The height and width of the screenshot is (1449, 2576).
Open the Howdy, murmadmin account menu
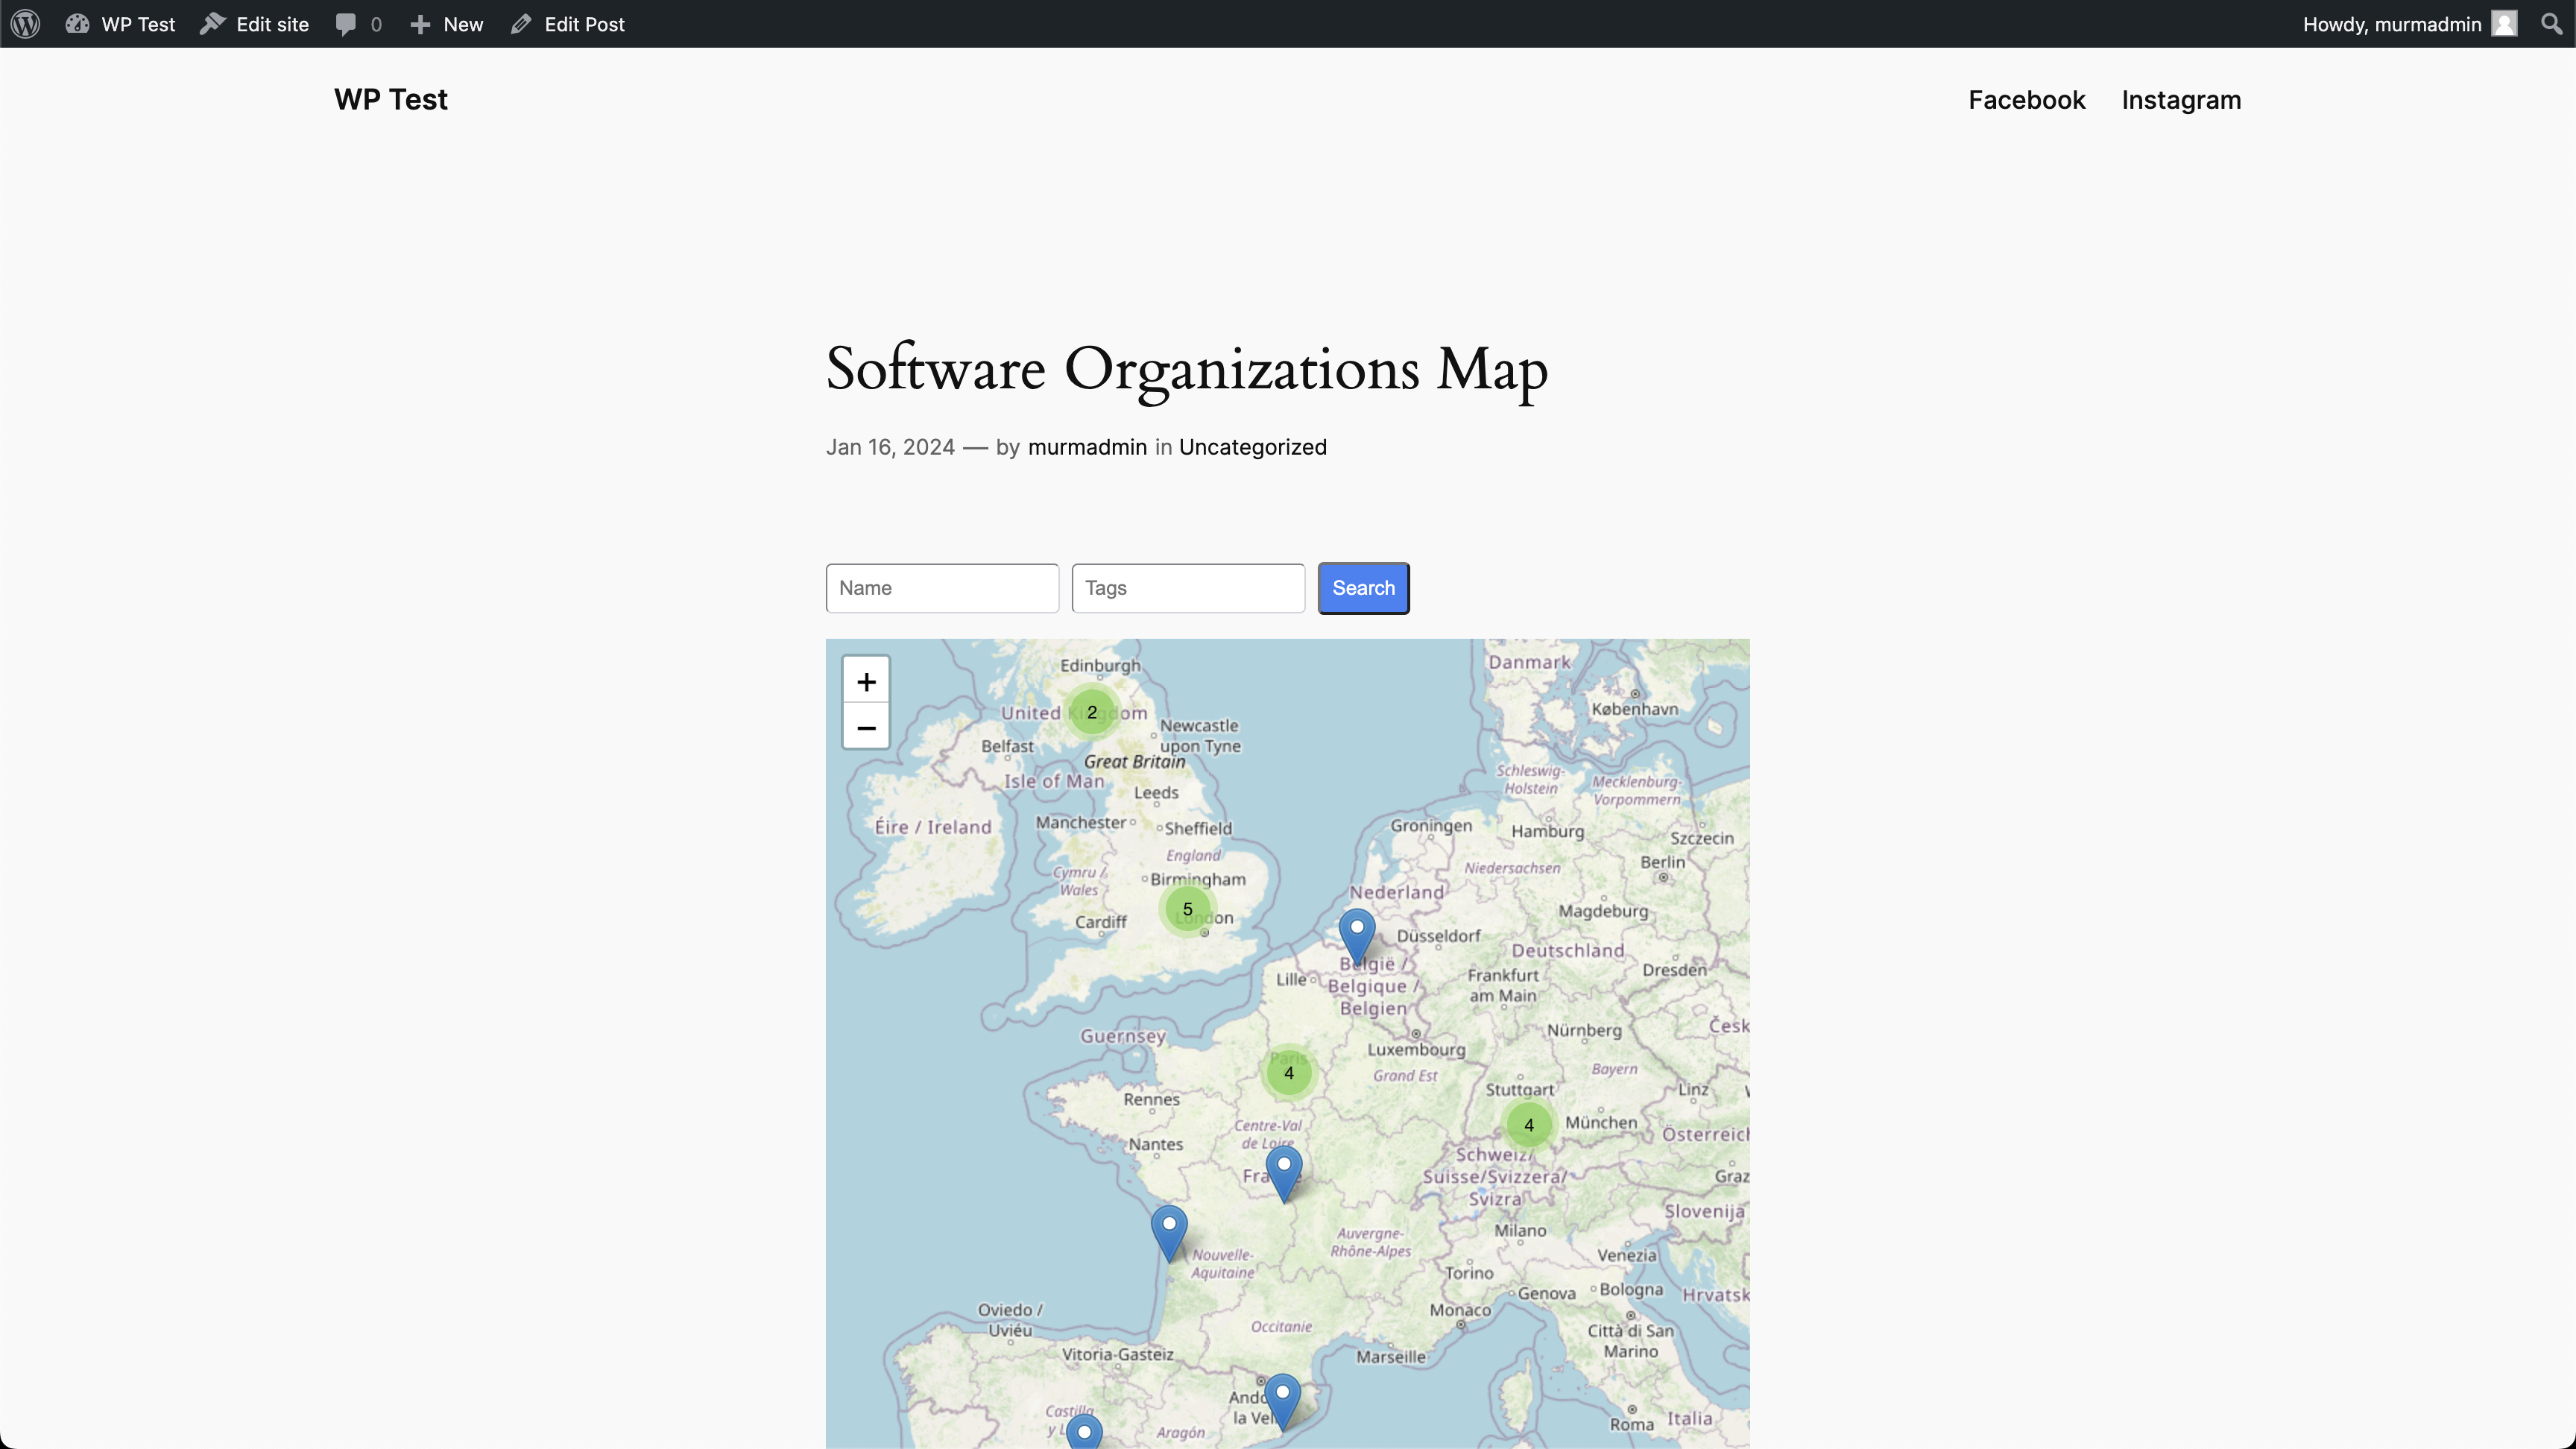(x=2409, y=24)
